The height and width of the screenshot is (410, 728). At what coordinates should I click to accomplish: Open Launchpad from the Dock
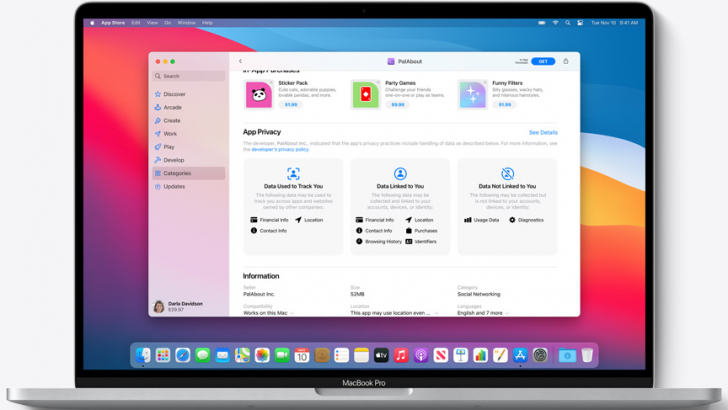point(163,355)
